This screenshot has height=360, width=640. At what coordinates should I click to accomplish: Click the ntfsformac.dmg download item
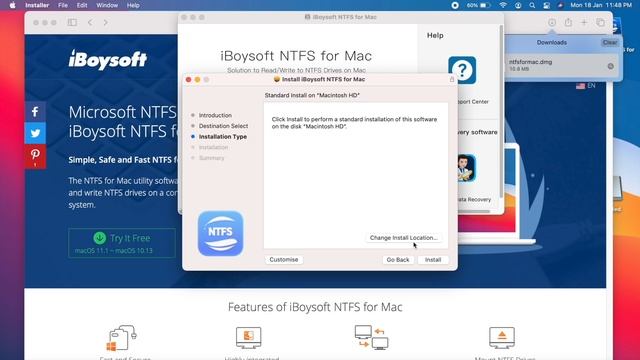(561, 66)
